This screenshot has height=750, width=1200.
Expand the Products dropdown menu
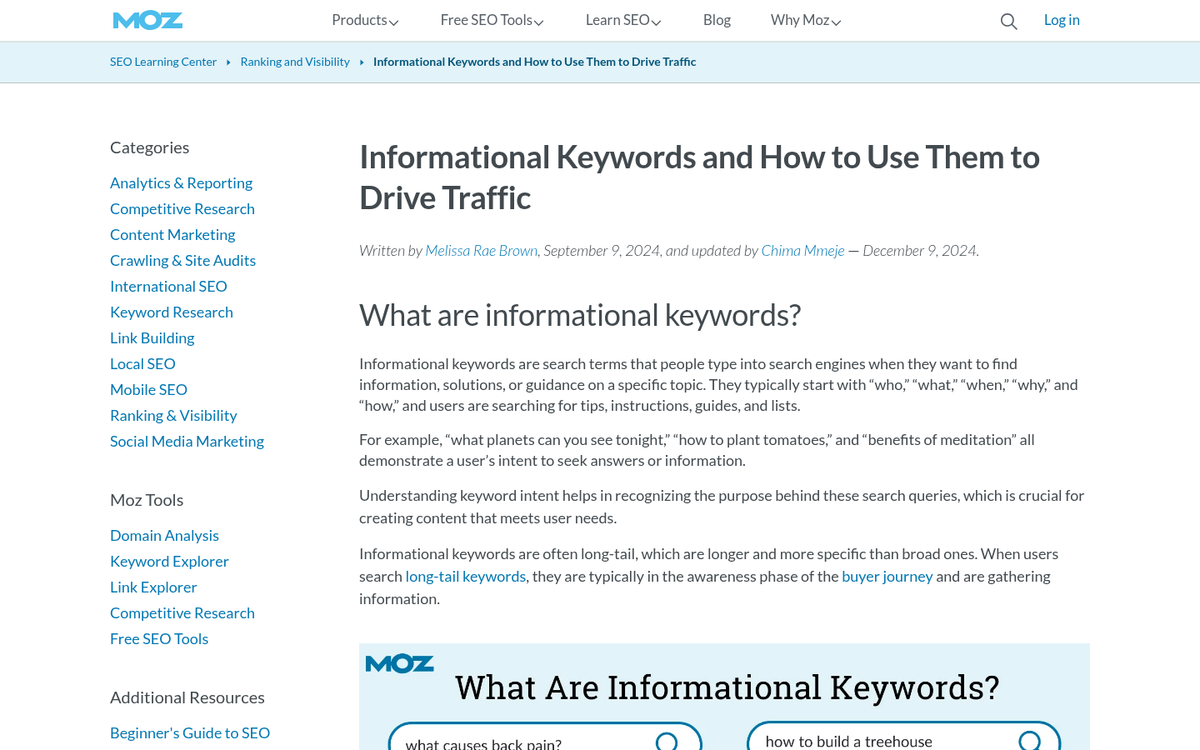click(364, 20)
